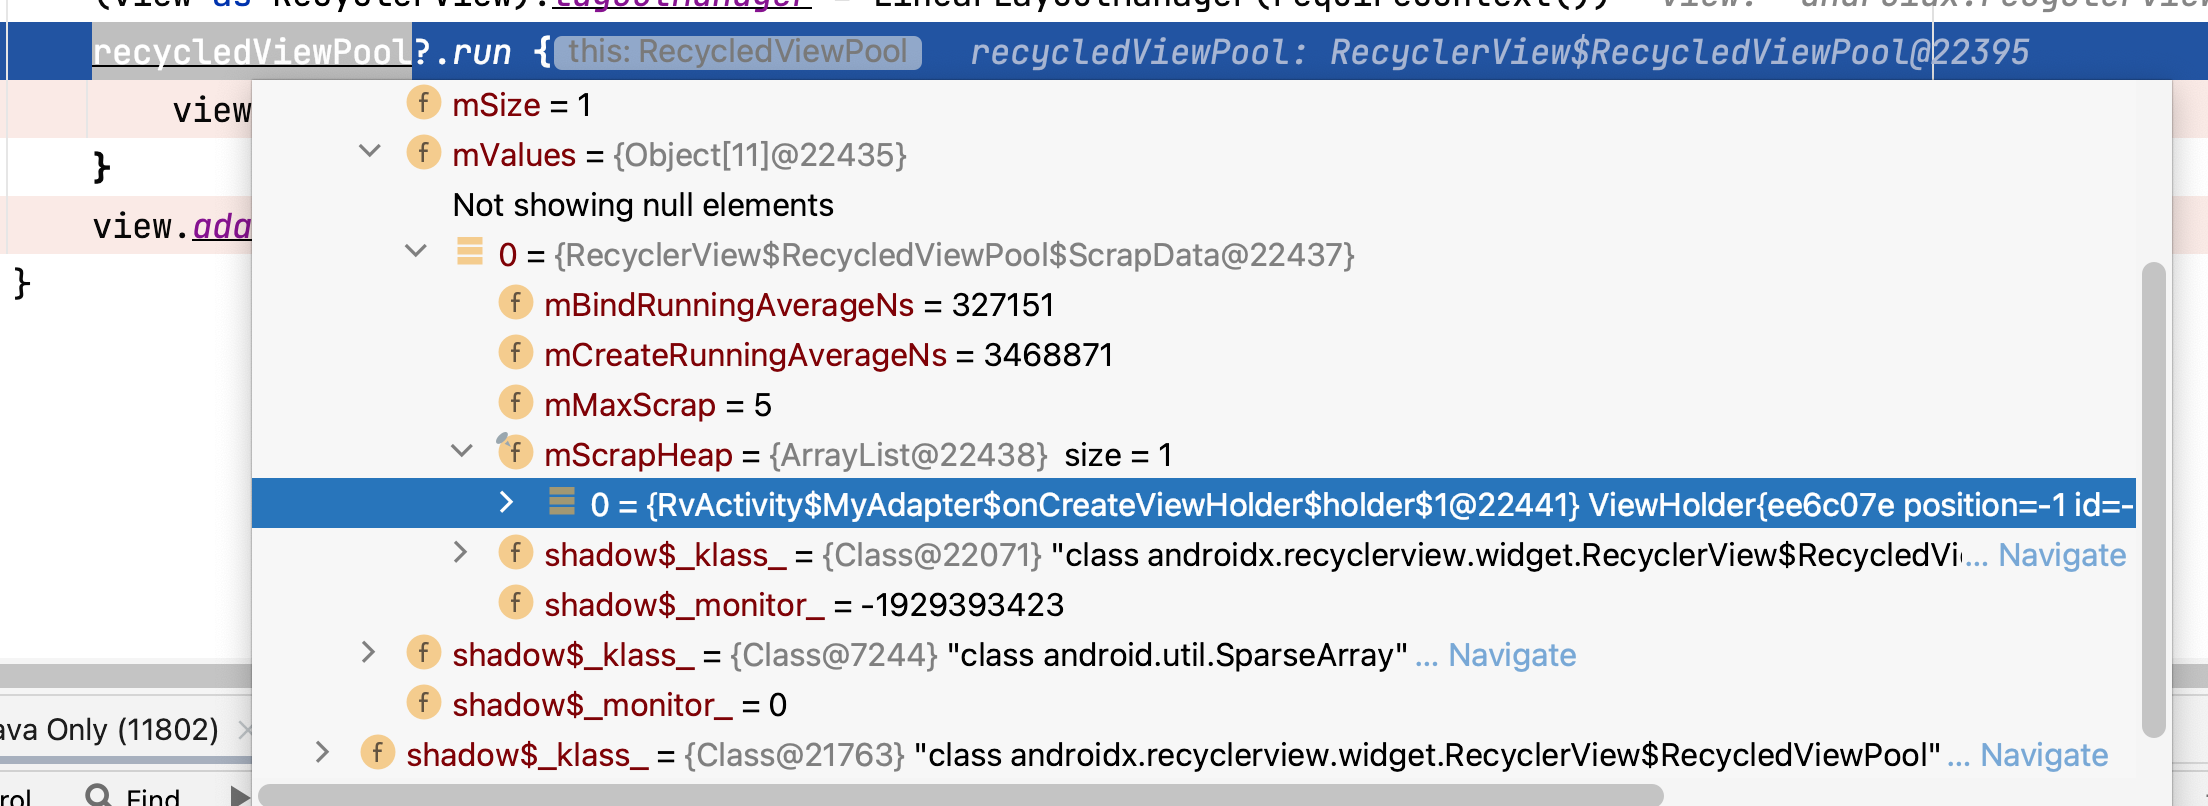Click the vertical scrollbar of the variables popup

click(2153, 500)
